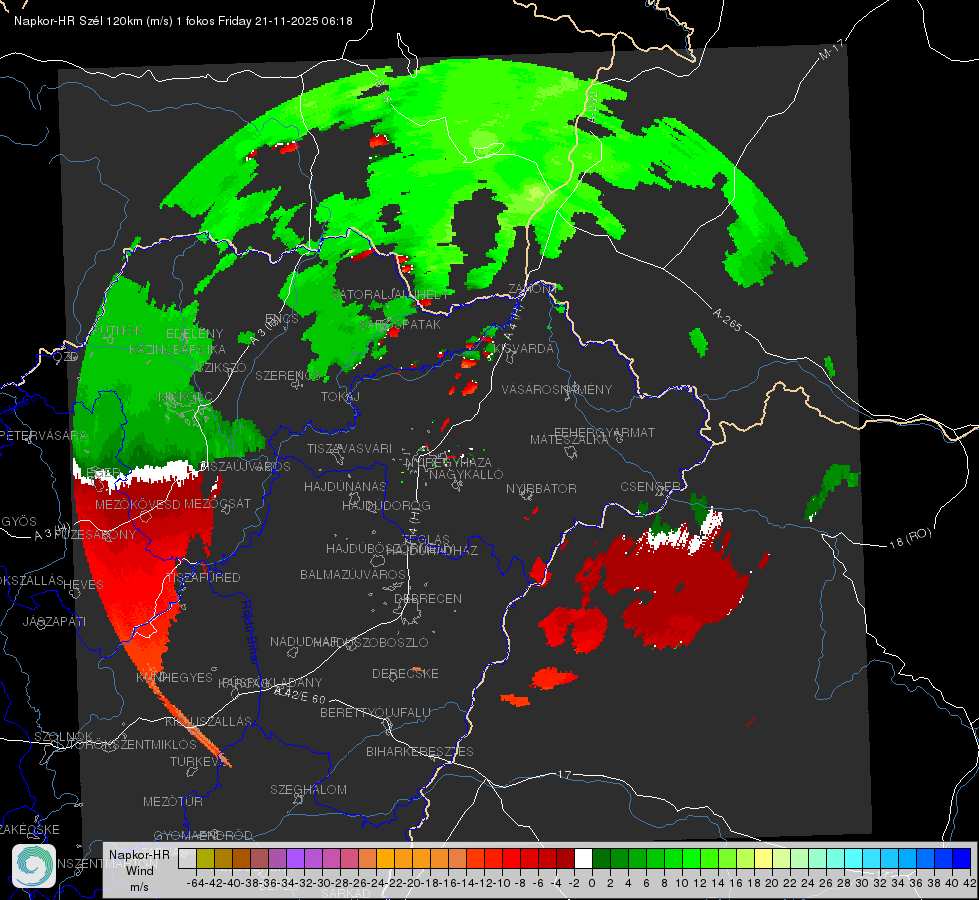Click the M-17 road label

831,49
